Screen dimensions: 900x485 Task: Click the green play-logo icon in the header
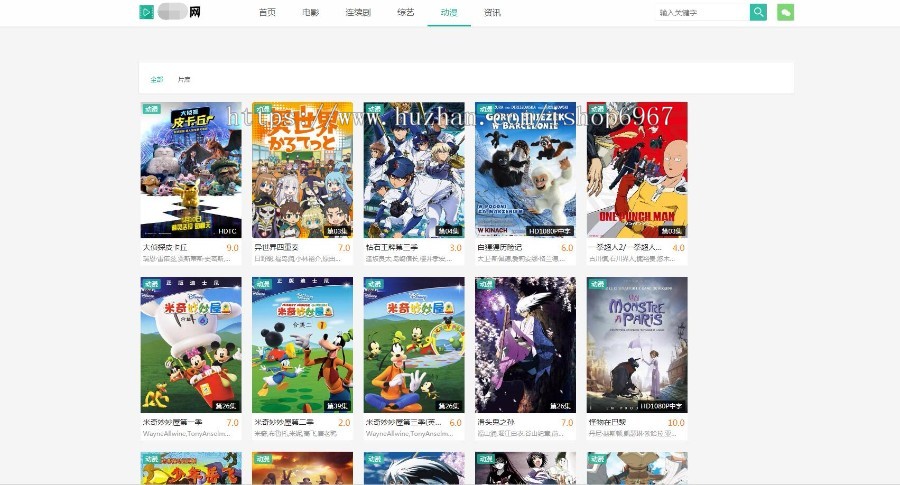[x=146, y=12]
